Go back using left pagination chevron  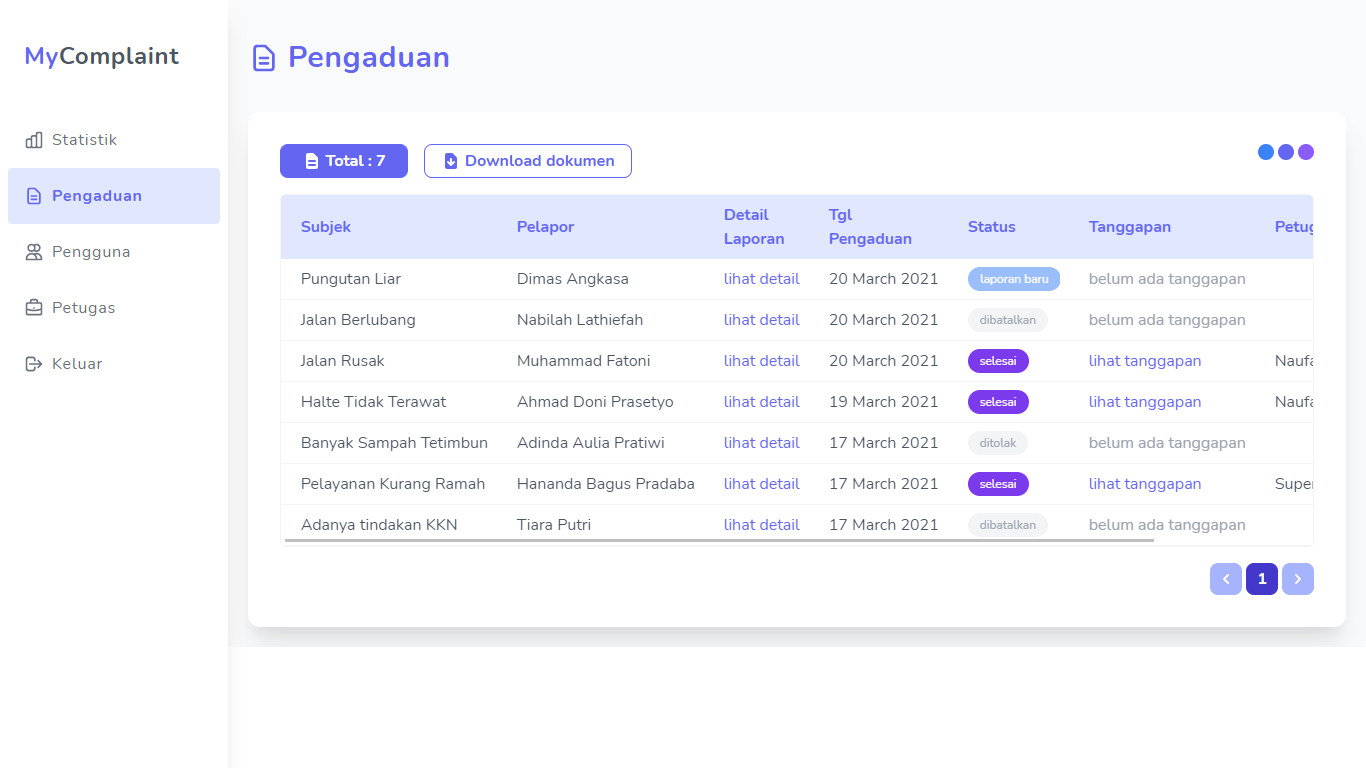tap(1226, 579)
